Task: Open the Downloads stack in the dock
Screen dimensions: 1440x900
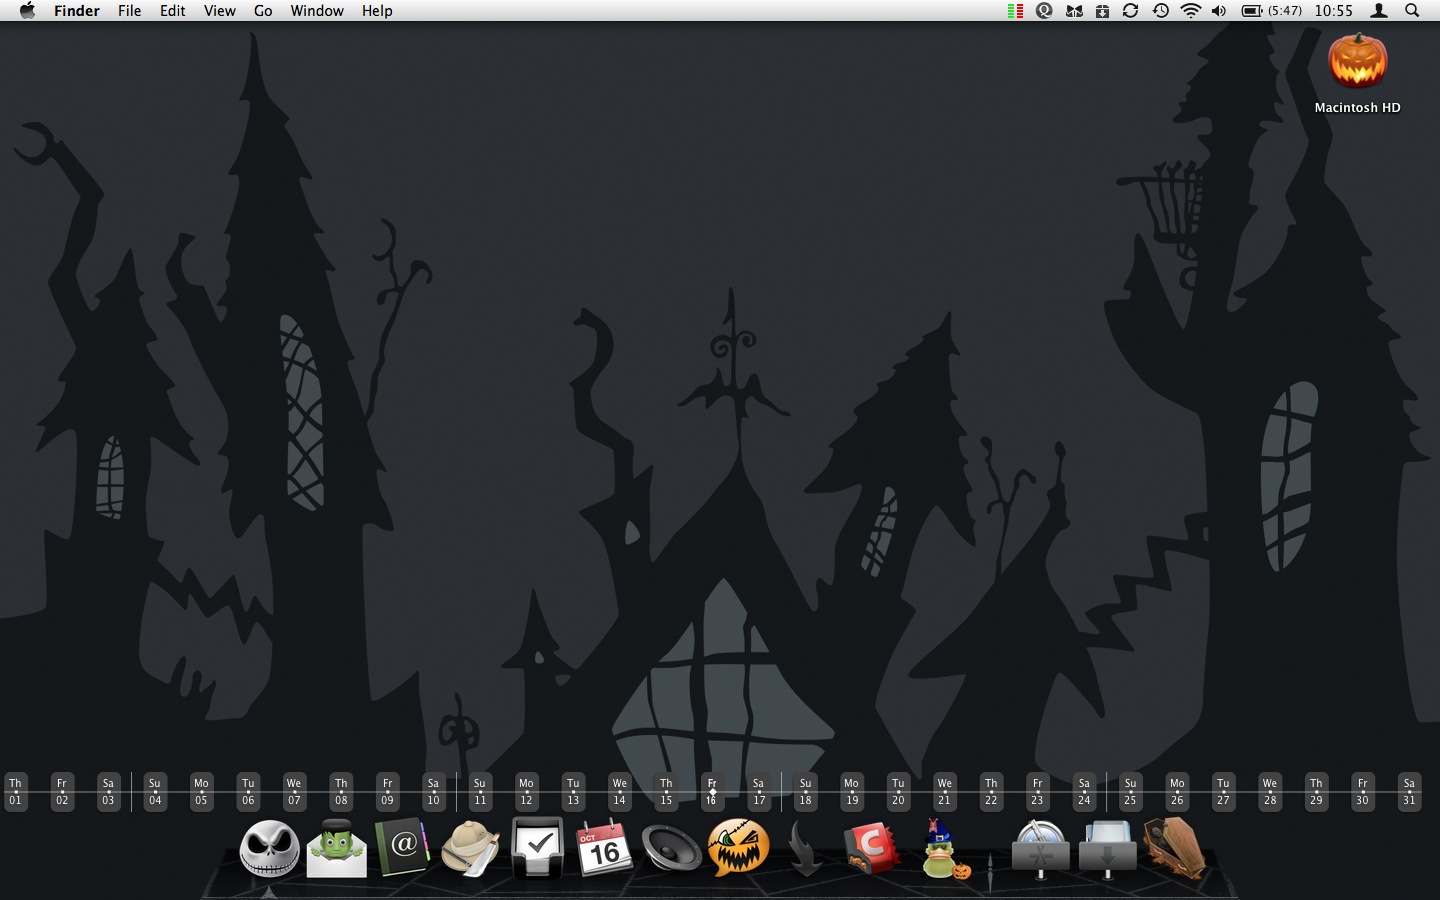Action: (1107, 849)
